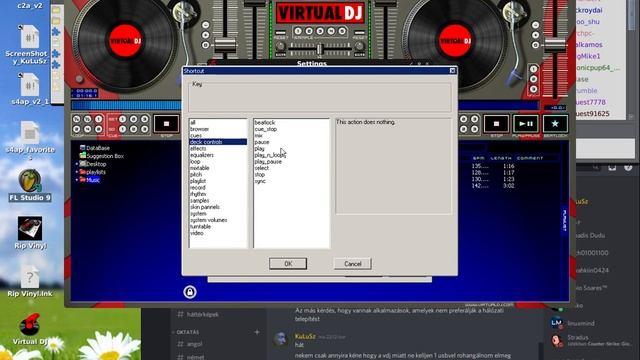Image resolution: width=640 pixels, height=360 pixels.
Task: Close the Shortcut dialog window
Action: [452, 71]
